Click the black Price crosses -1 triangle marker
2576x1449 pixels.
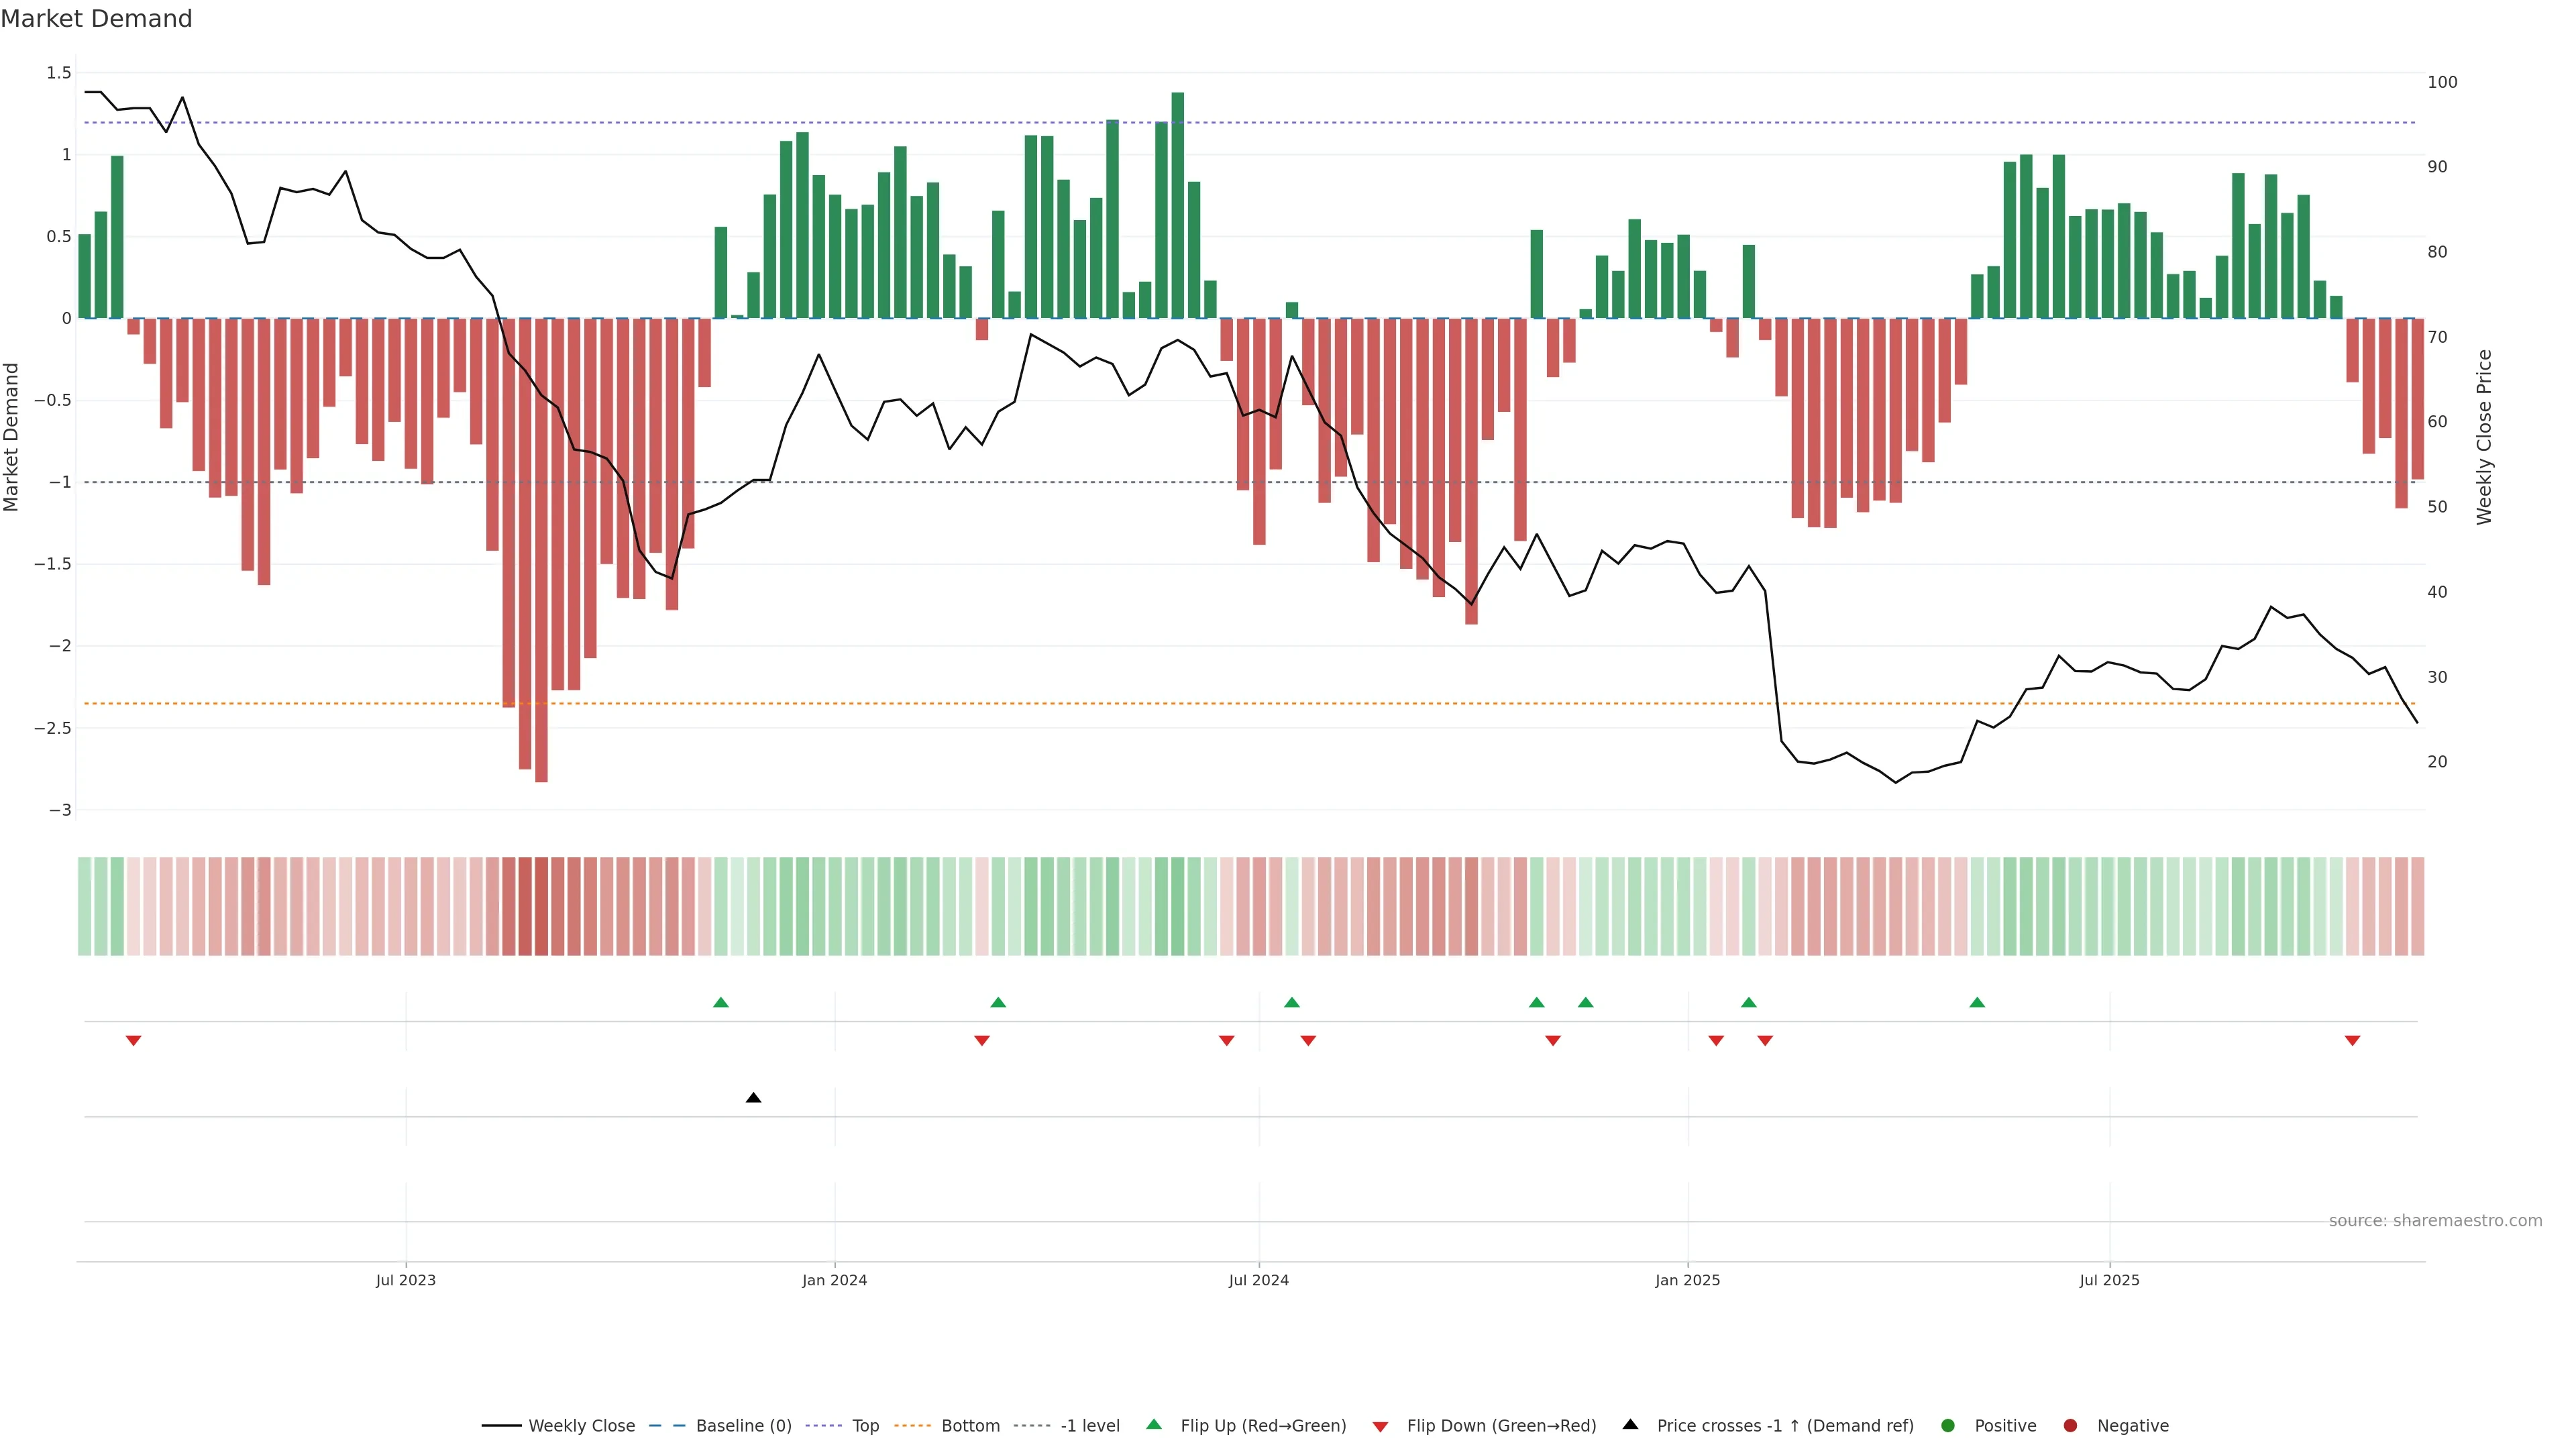click(753, 1098)
